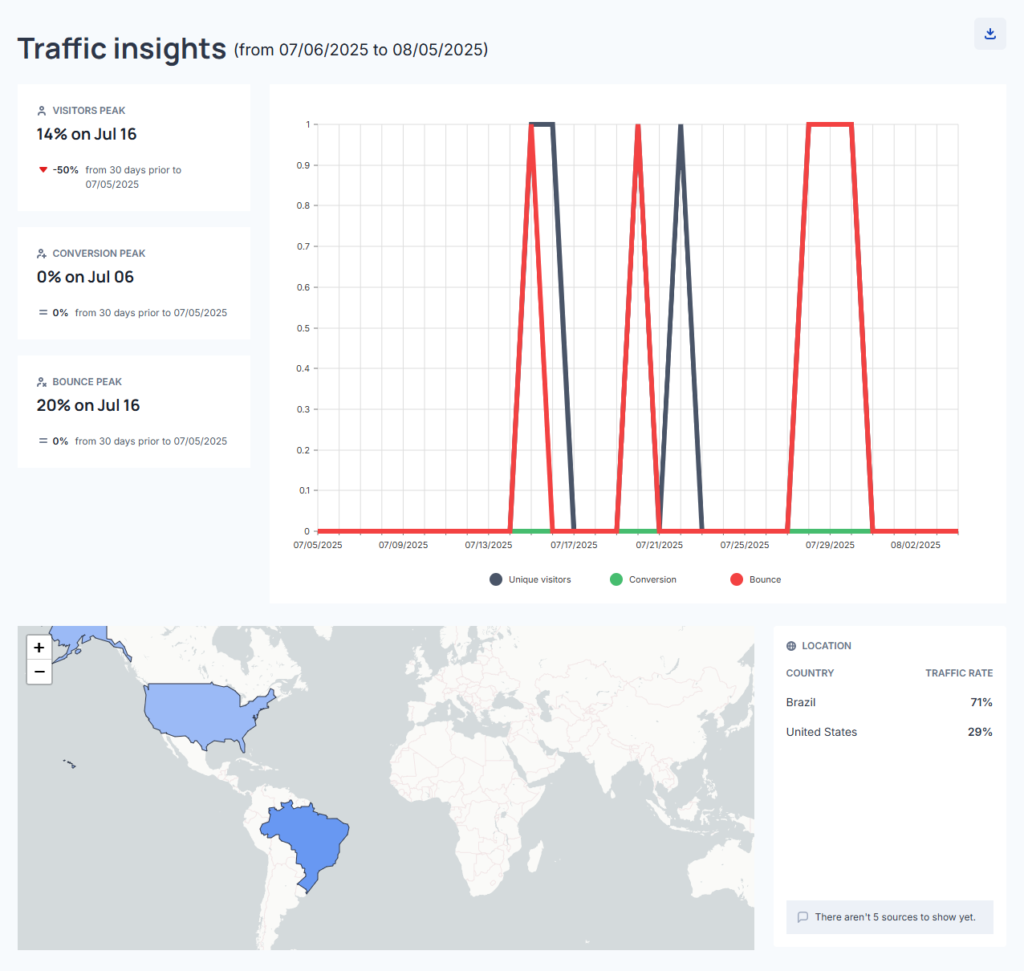Viewport: 1024px width, 971px height.
Task: Click the Country column header
Action: (809, 673)
